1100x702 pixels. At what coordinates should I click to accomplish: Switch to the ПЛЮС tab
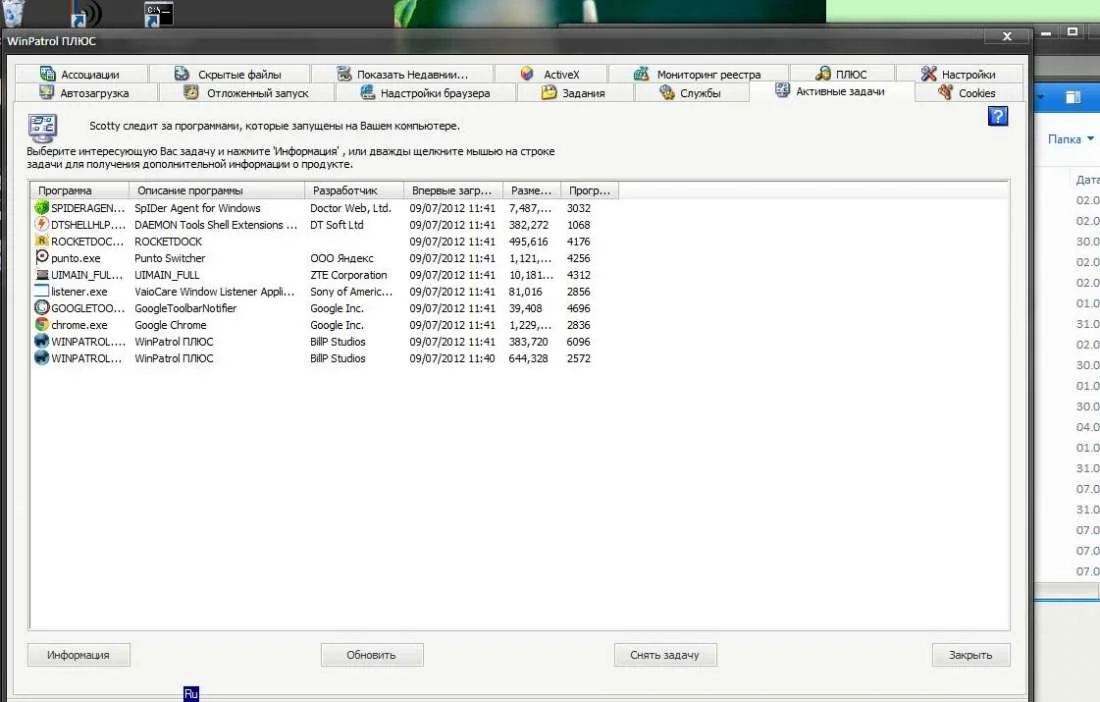(x=842, y=74)
